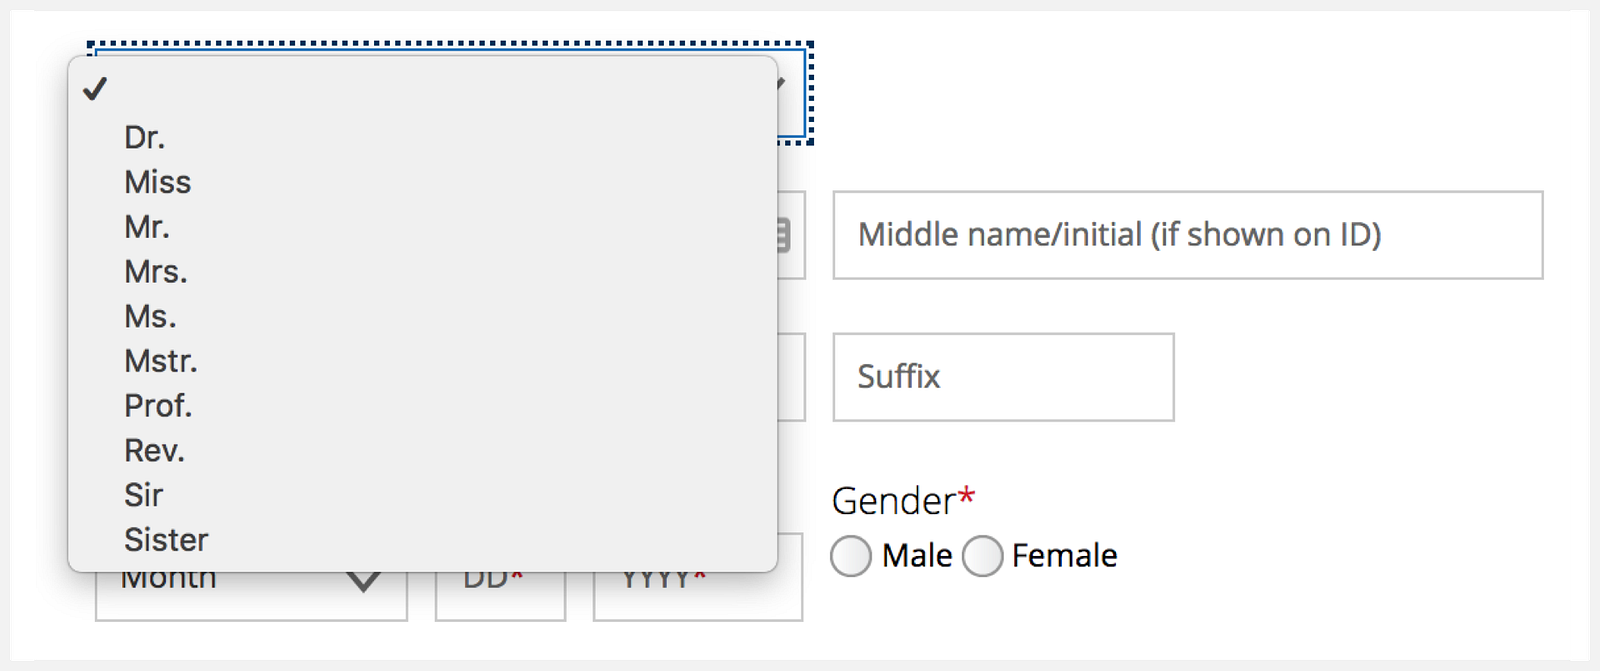The height and width of the screenshot is (671, 1600).
Task: Pick Mr. from the title options
Action: [x=147, y=227]
